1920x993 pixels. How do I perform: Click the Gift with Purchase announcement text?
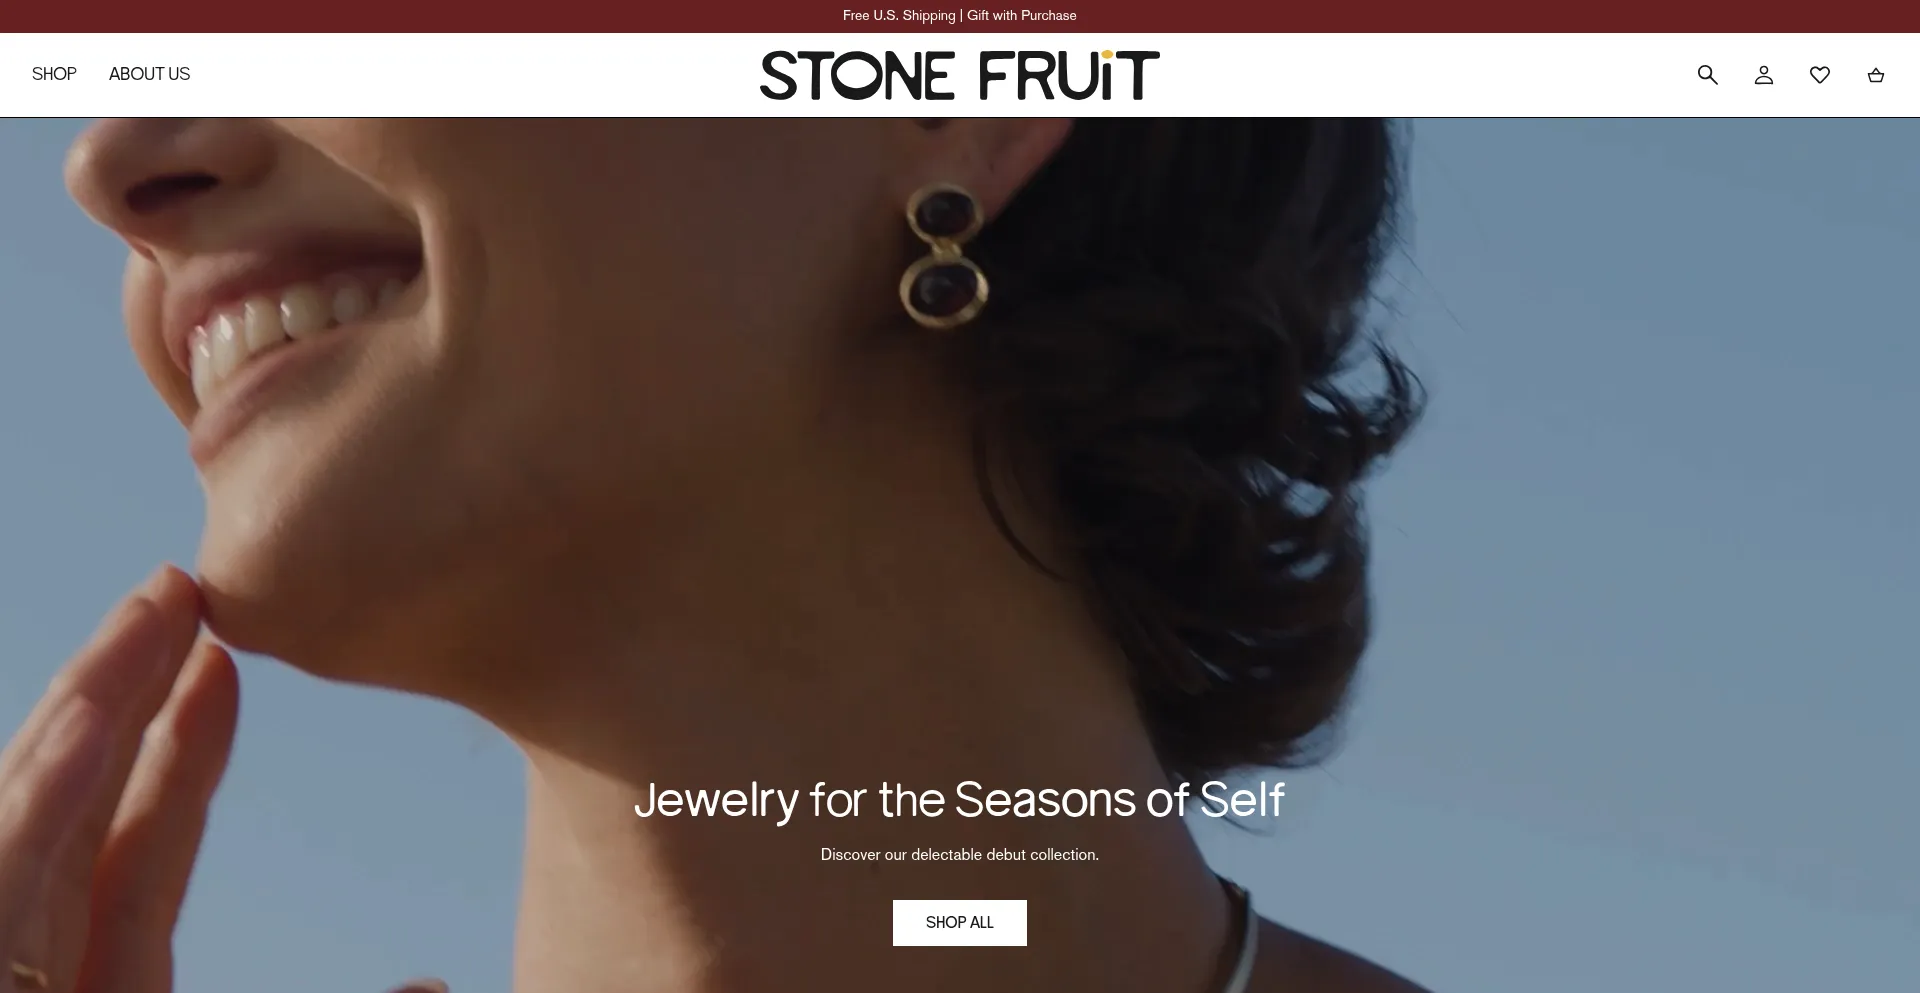pos(1021,16)
